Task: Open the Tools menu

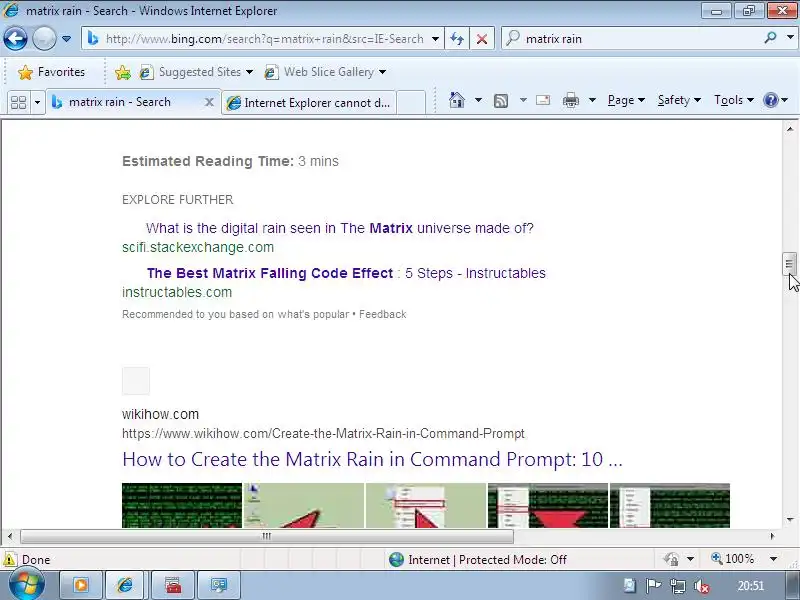Action: point(734,100)
